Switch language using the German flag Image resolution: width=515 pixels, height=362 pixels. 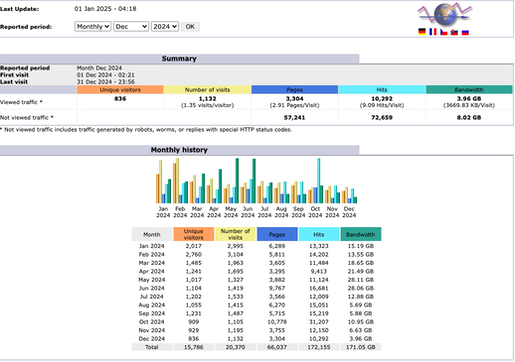[422, 32]
